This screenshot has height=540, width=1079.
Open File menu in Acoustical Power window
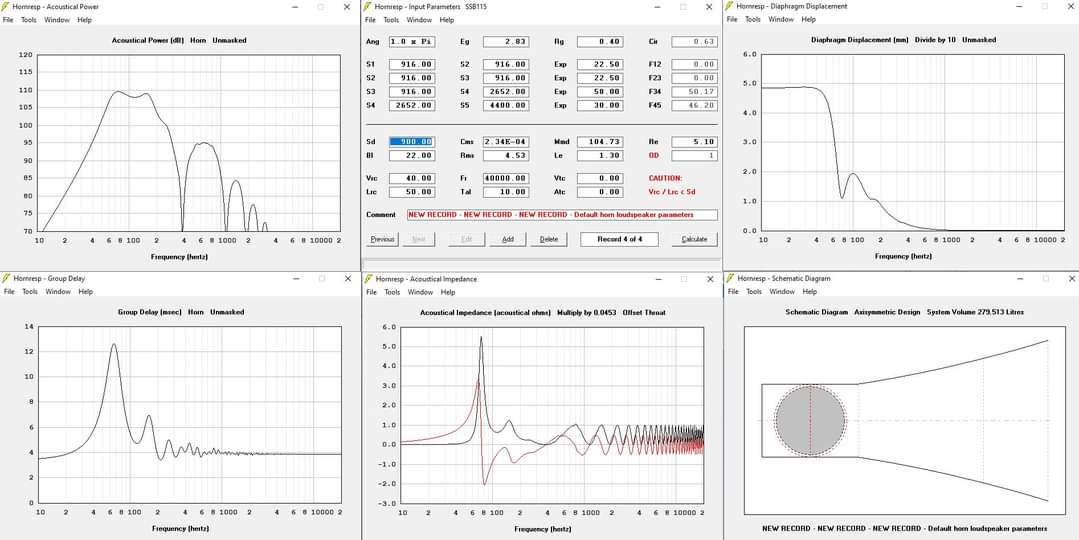(x=8, y=20)
